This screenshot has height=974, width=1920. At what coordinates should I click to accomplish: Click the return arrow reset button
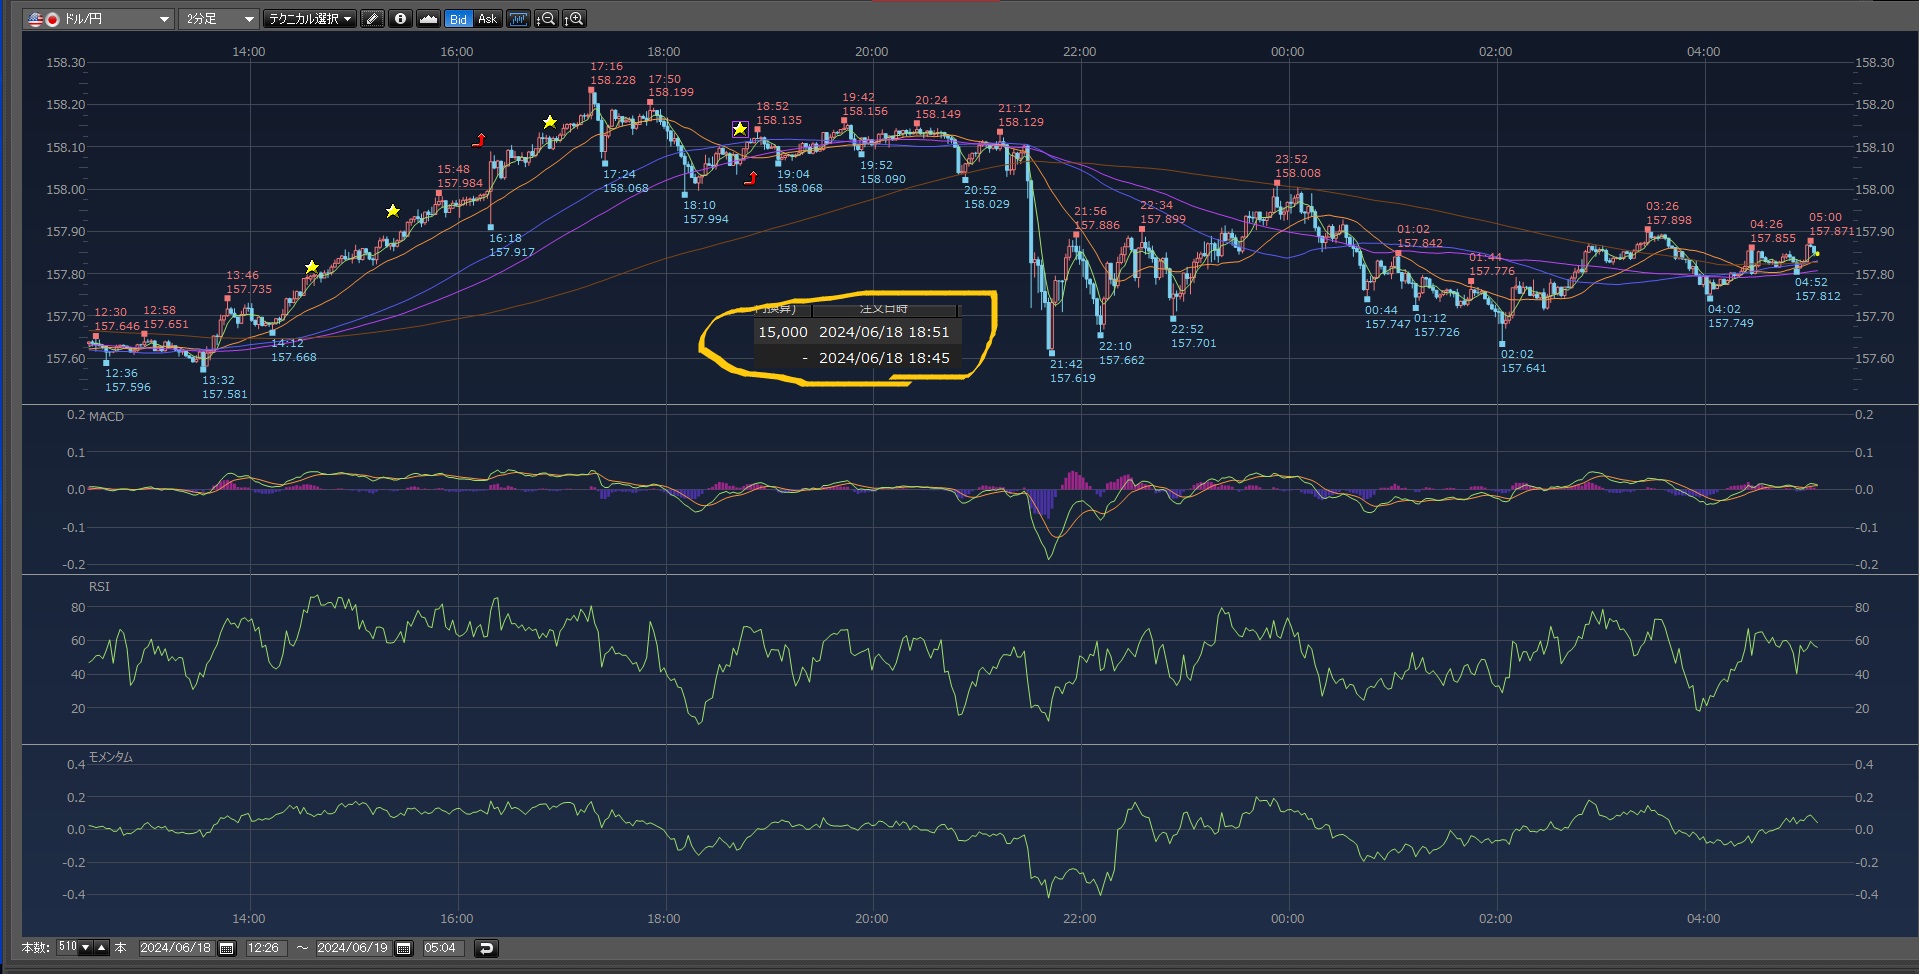(x=486, y=948)
